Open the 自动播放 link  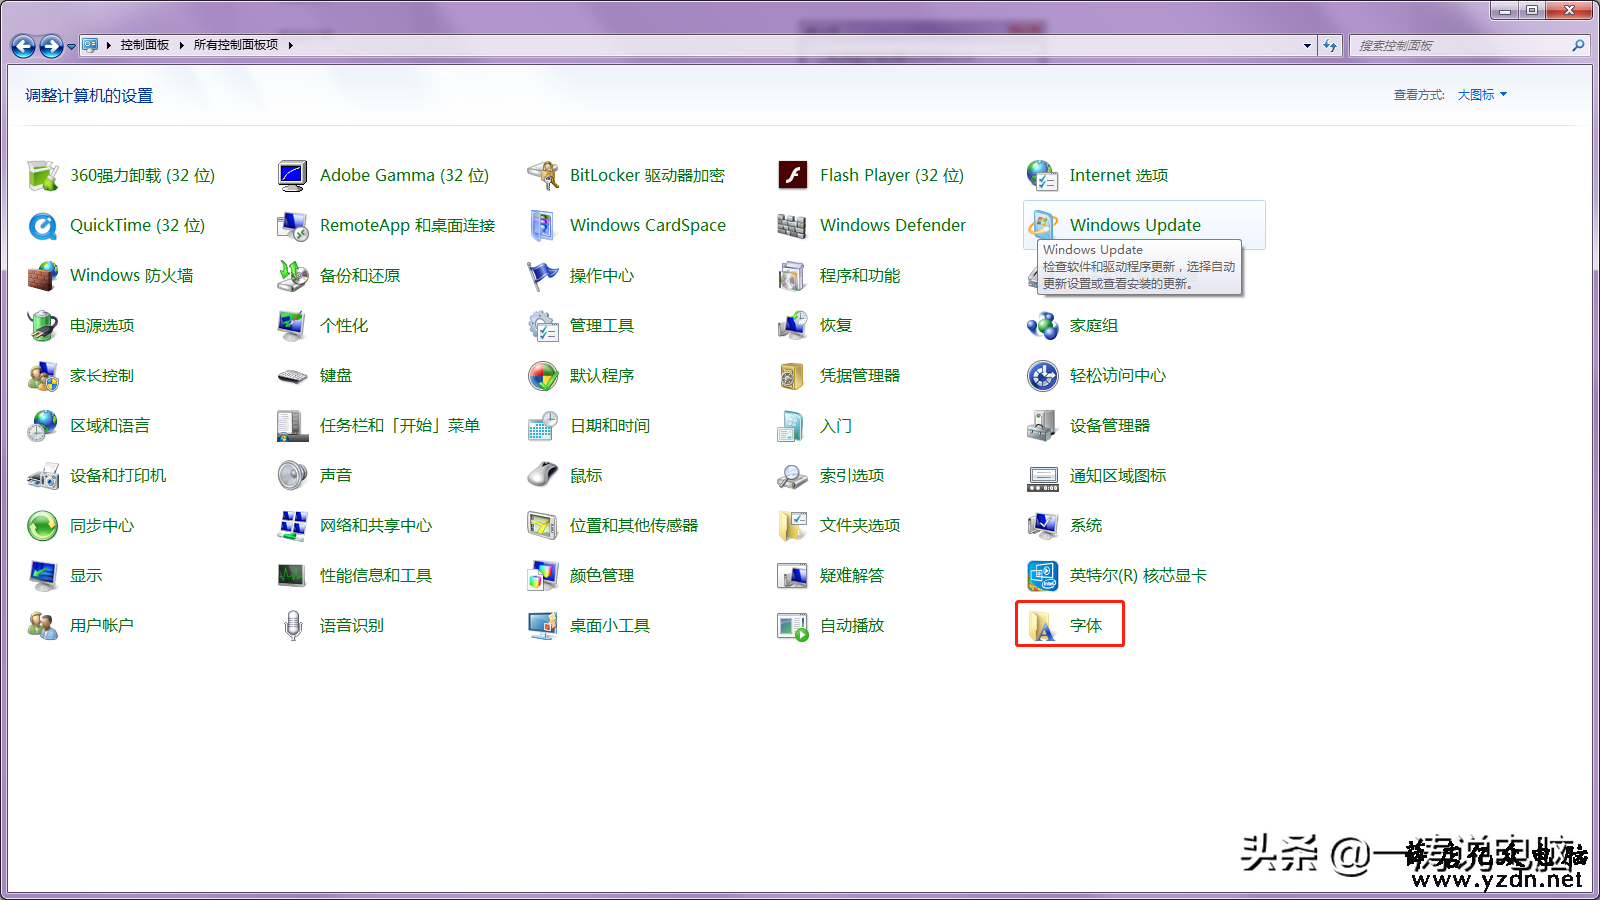coord(852,625)
